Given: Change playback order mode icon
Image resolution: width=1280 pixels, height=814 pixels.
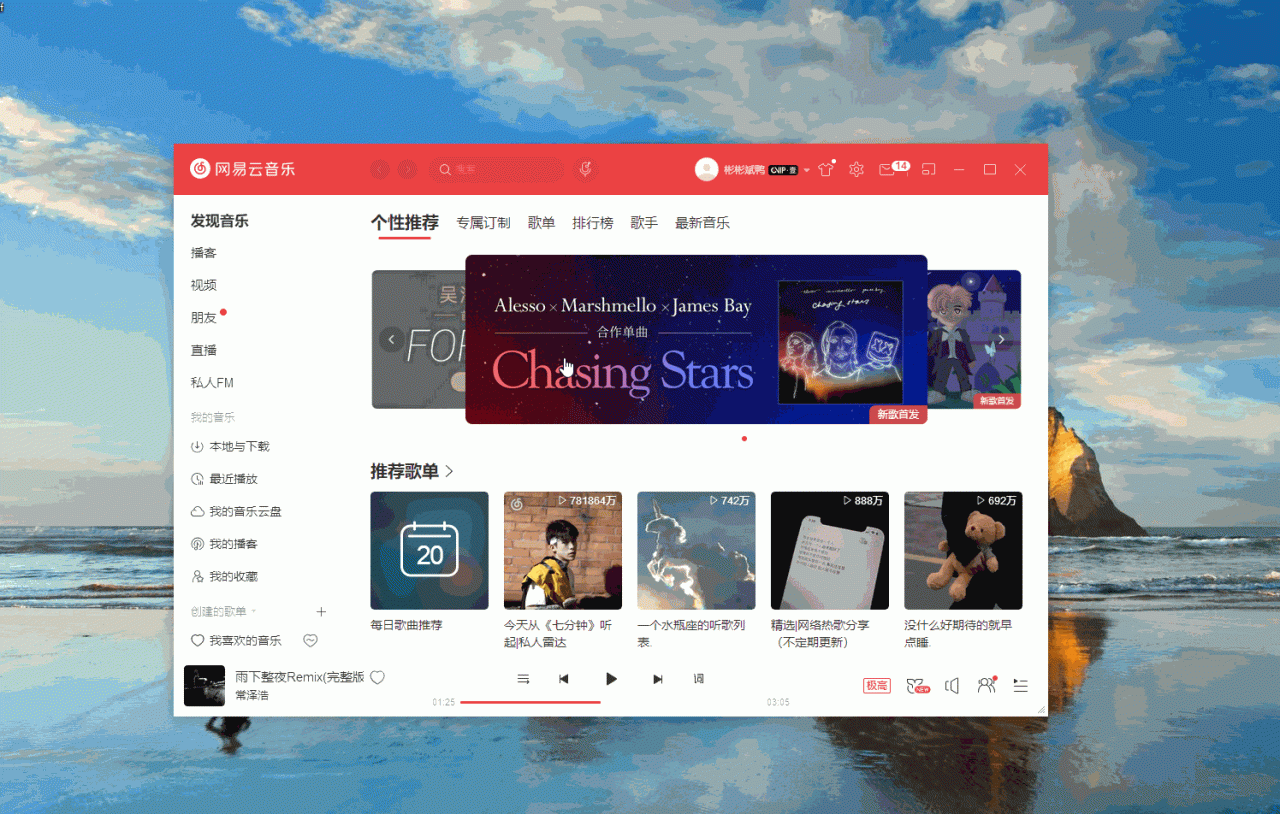Looking at the screenshot, I should [523, 679].
